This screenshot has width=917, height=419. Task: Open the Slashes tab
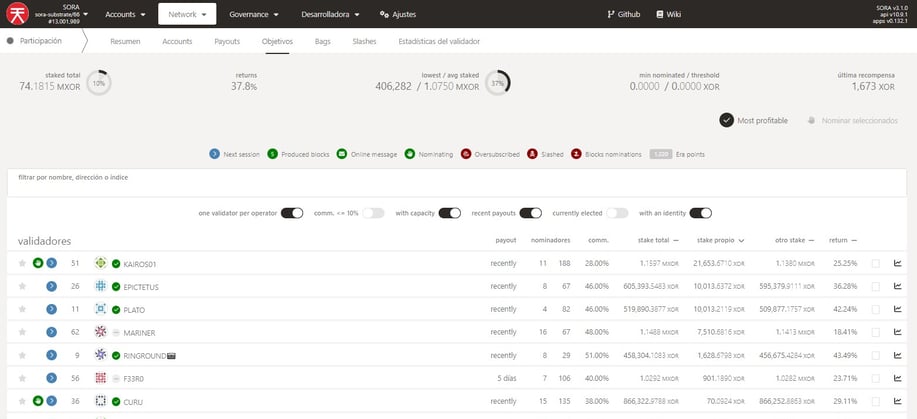click(364, 42)
